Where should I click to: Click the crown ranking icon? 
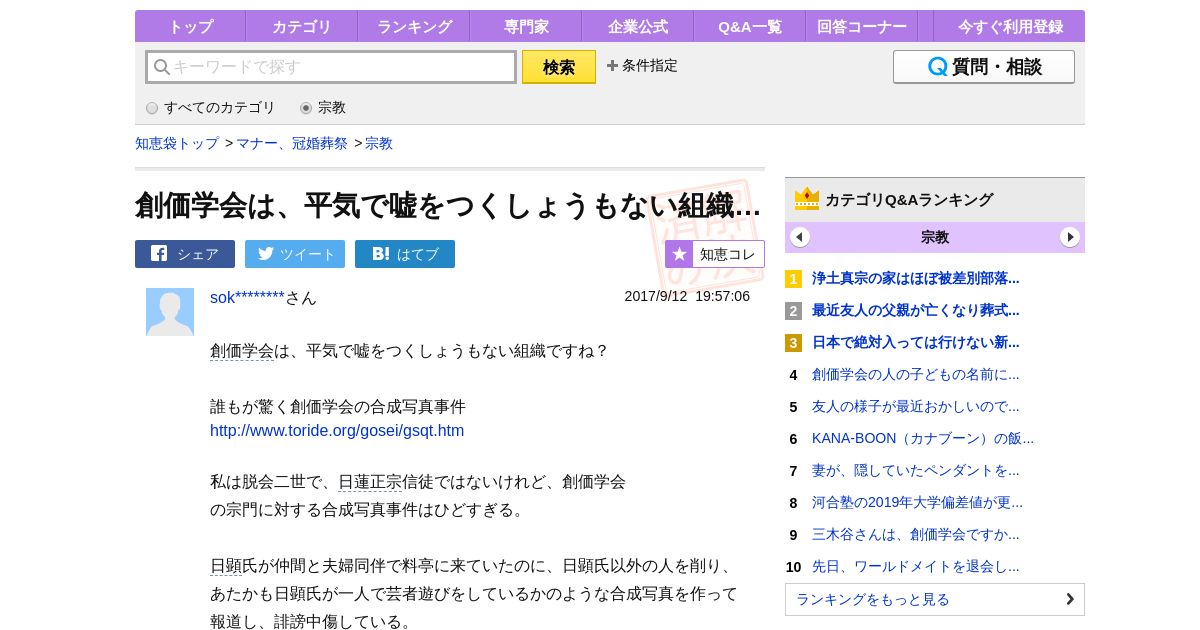click(807, 199)
